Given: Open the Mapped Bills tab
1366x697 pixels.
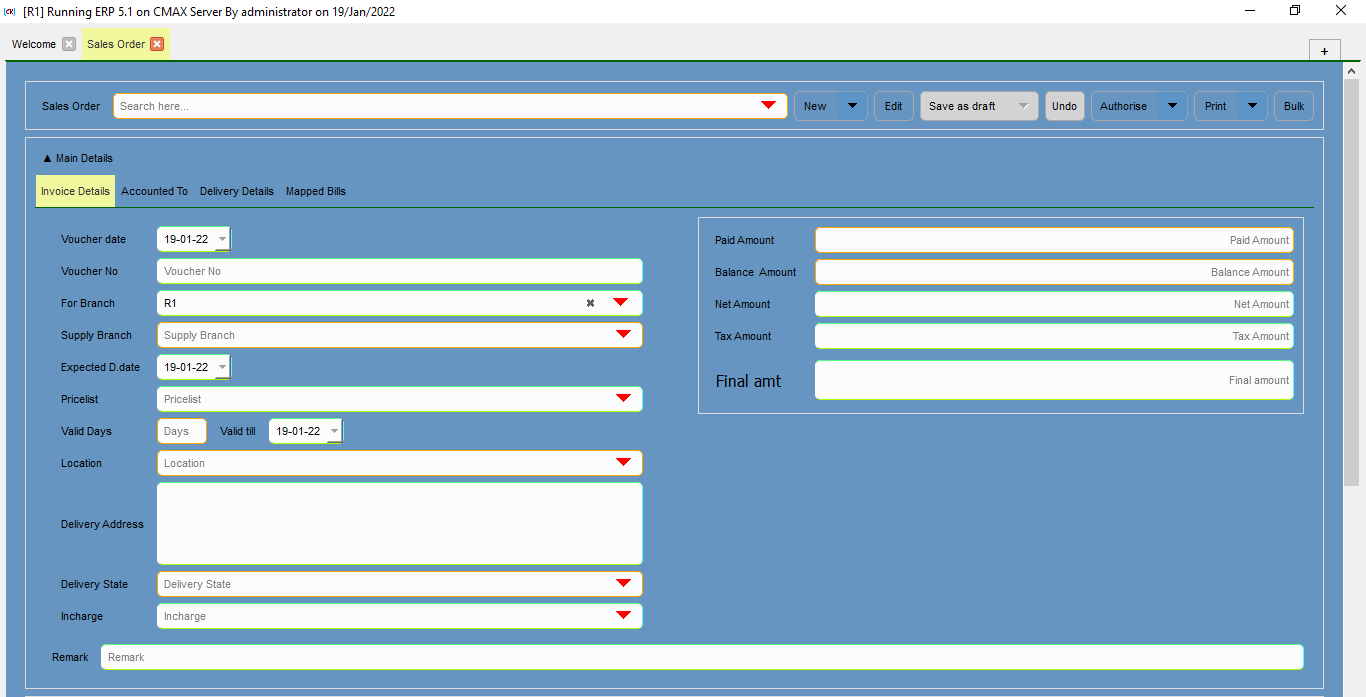Looking at the screenshot, I should point(315,191).
